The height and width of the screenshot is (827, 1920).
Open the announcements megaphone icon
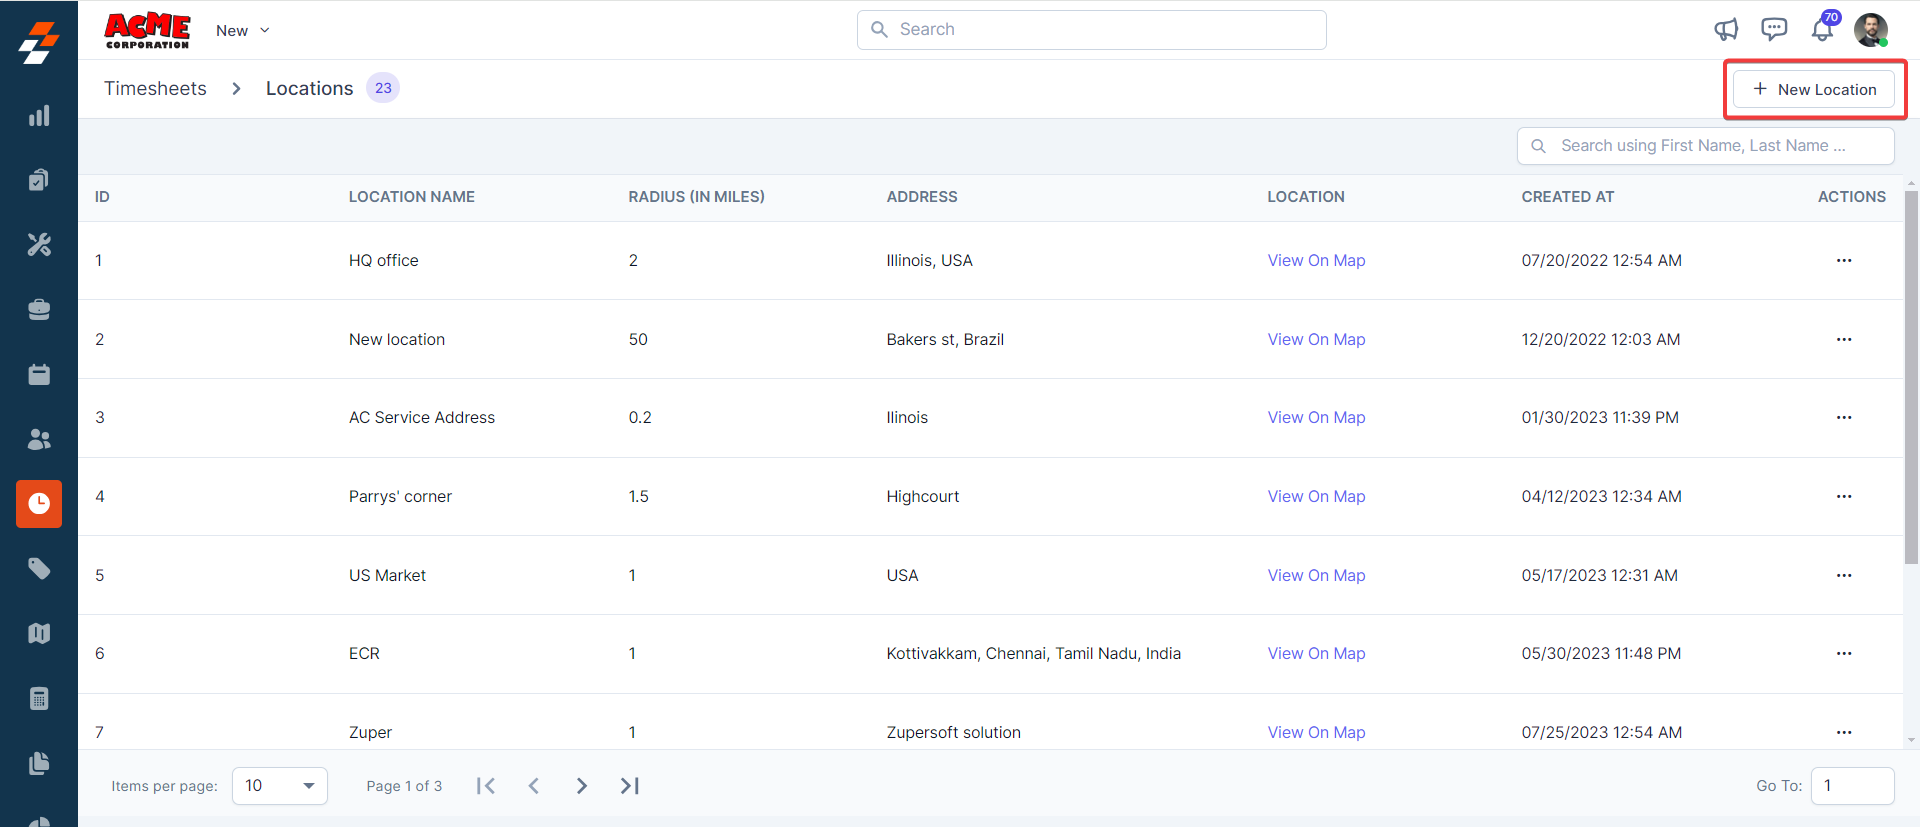click(1726, 30)
